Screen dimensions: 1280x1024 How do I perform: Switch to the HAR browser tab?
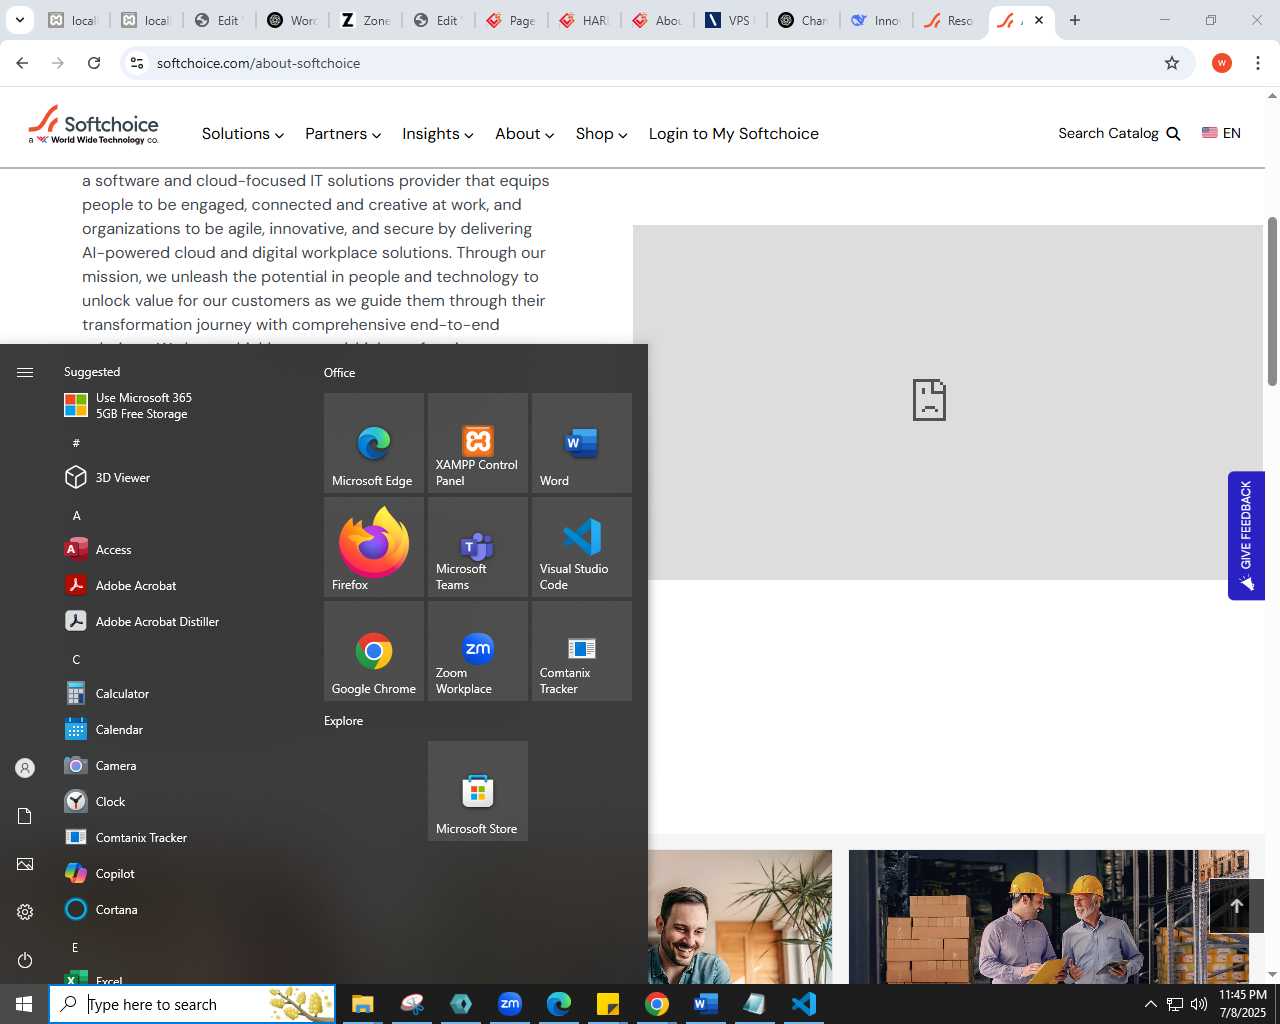[584, 20]
